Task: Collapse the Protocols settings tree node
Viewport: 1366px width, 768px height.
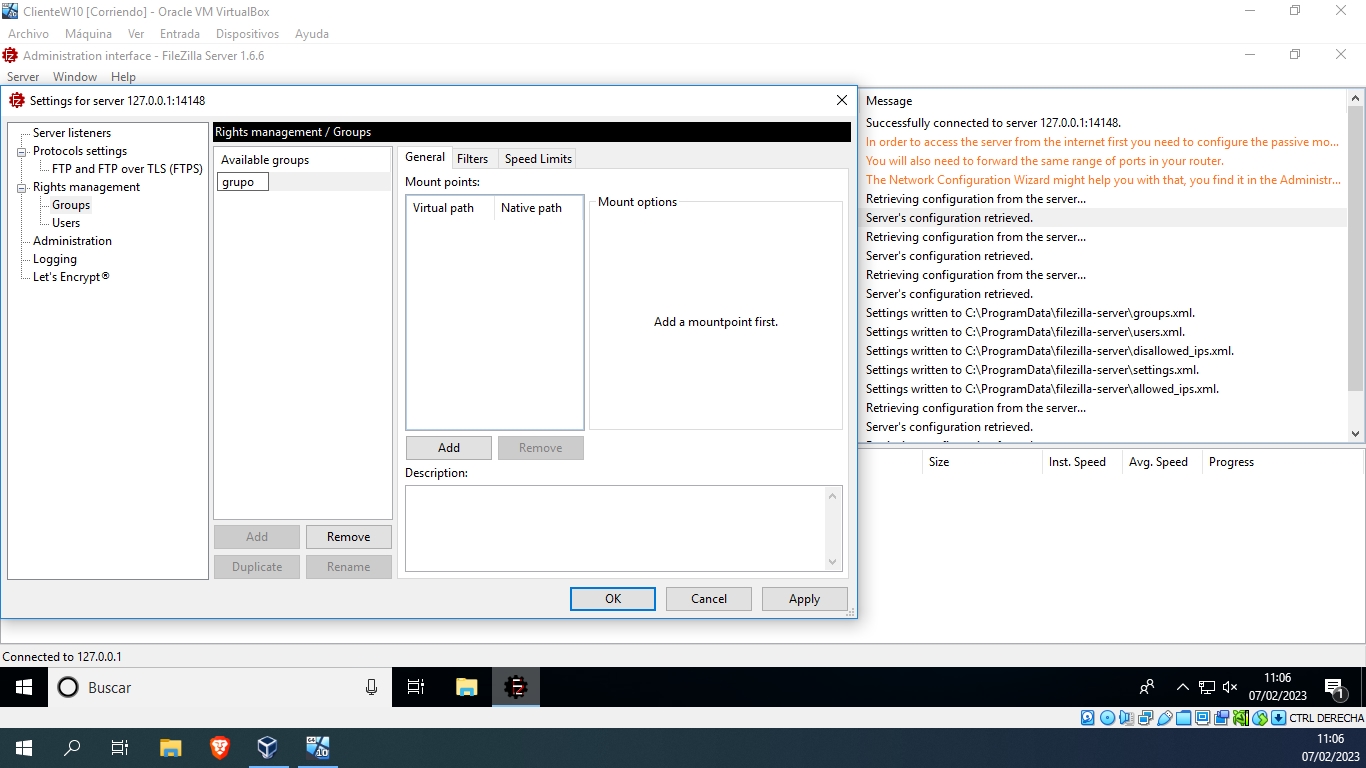Action: coord(23,152)
